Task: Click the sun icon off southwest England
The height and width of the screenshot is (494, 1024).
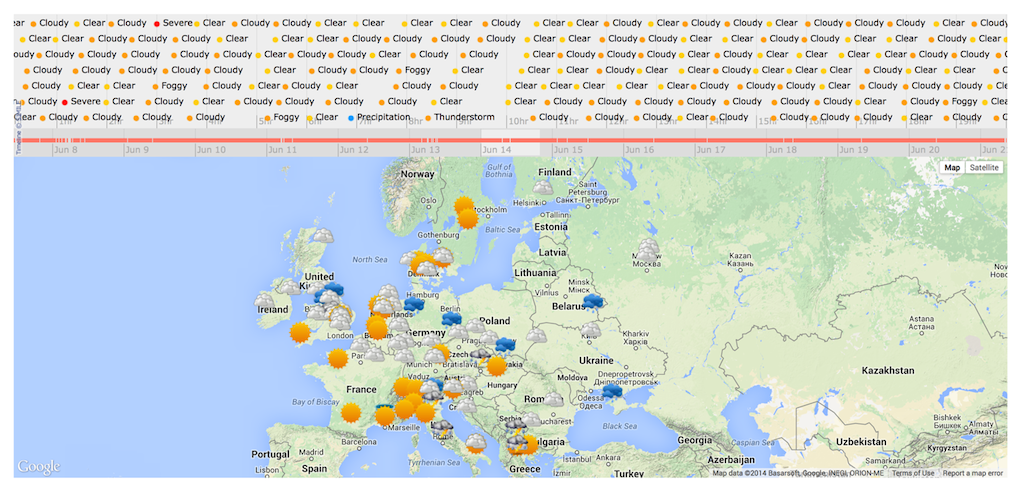Action: [300, 333]
